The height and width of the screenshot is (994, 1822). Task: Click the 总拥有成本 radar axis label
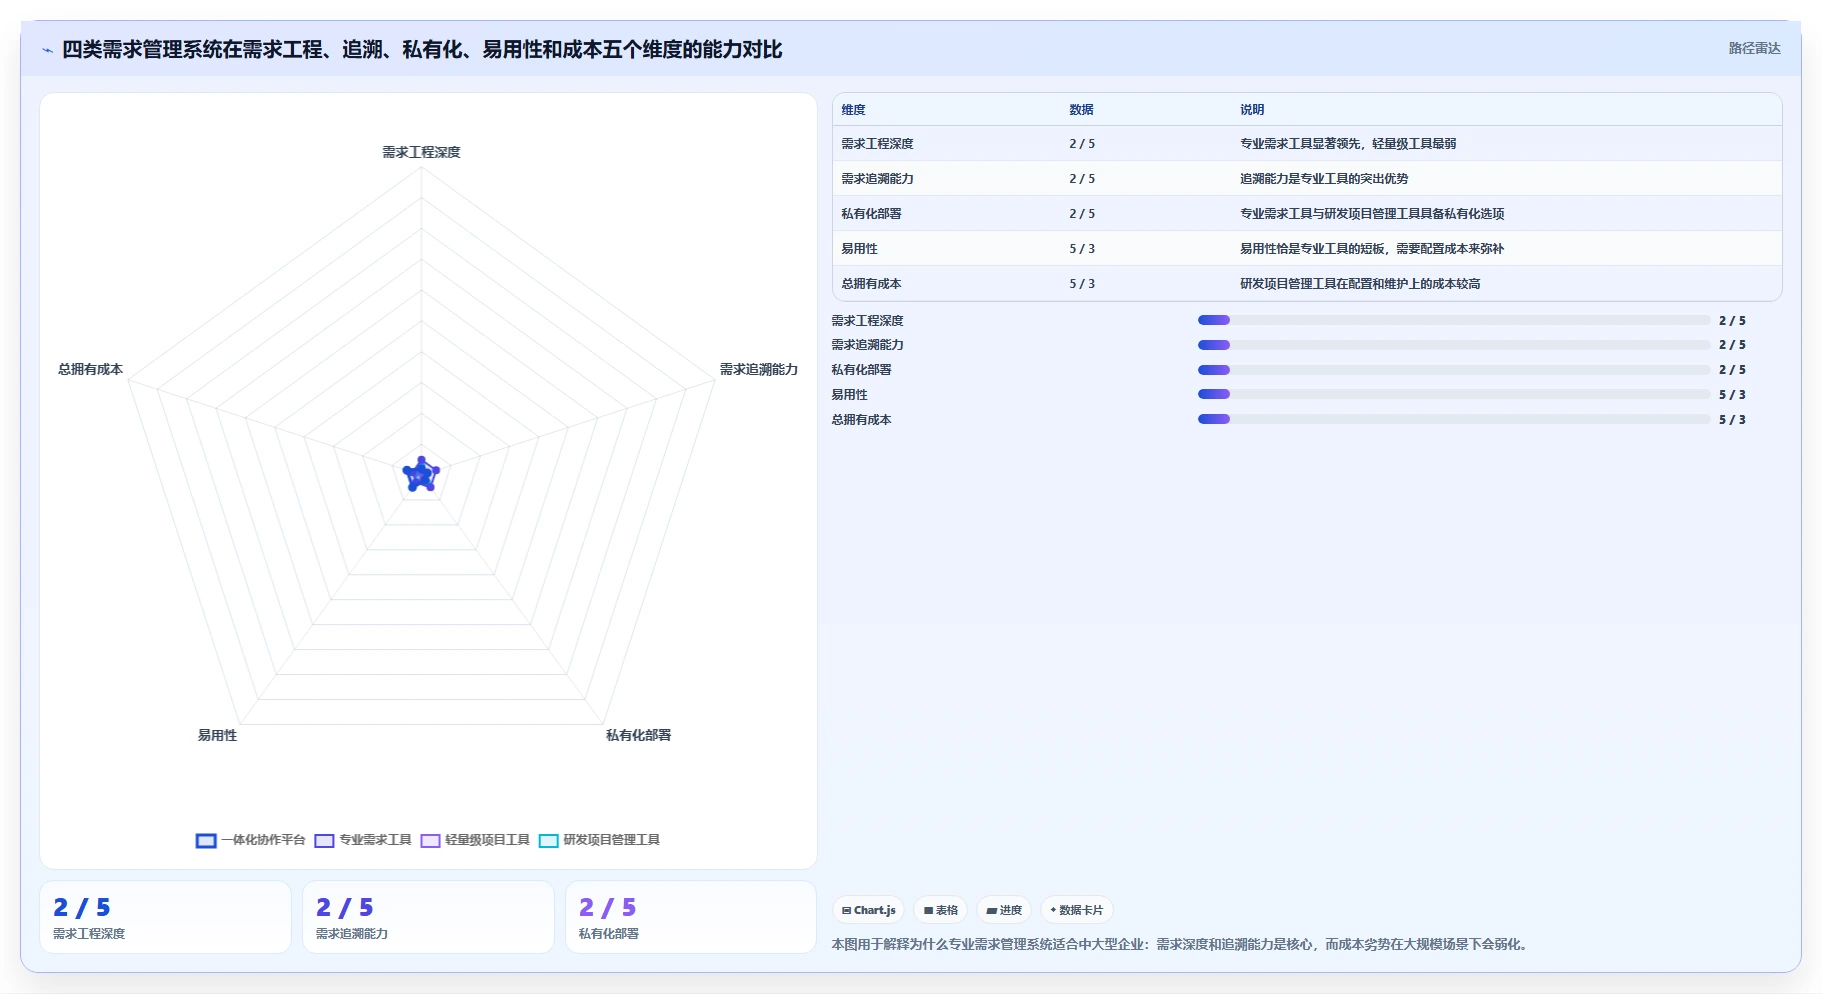coord(90,369)
